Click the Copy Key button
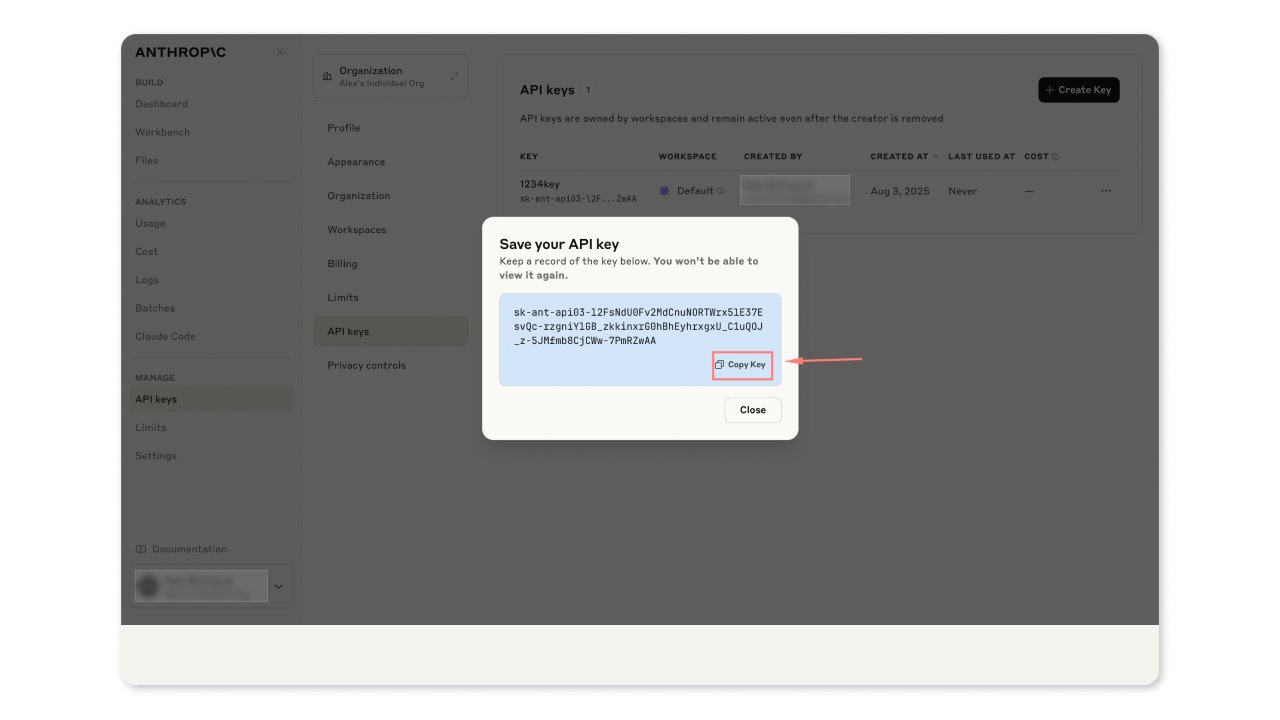This screenshot has width=1280, height=720. [742, 365]
